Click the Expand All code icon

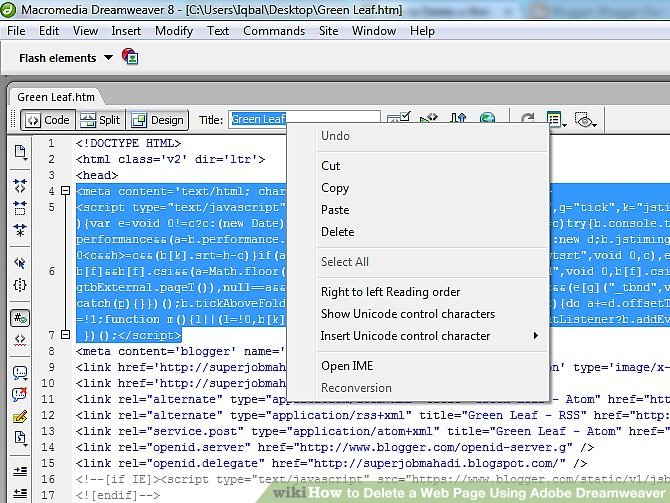point(20,229)
